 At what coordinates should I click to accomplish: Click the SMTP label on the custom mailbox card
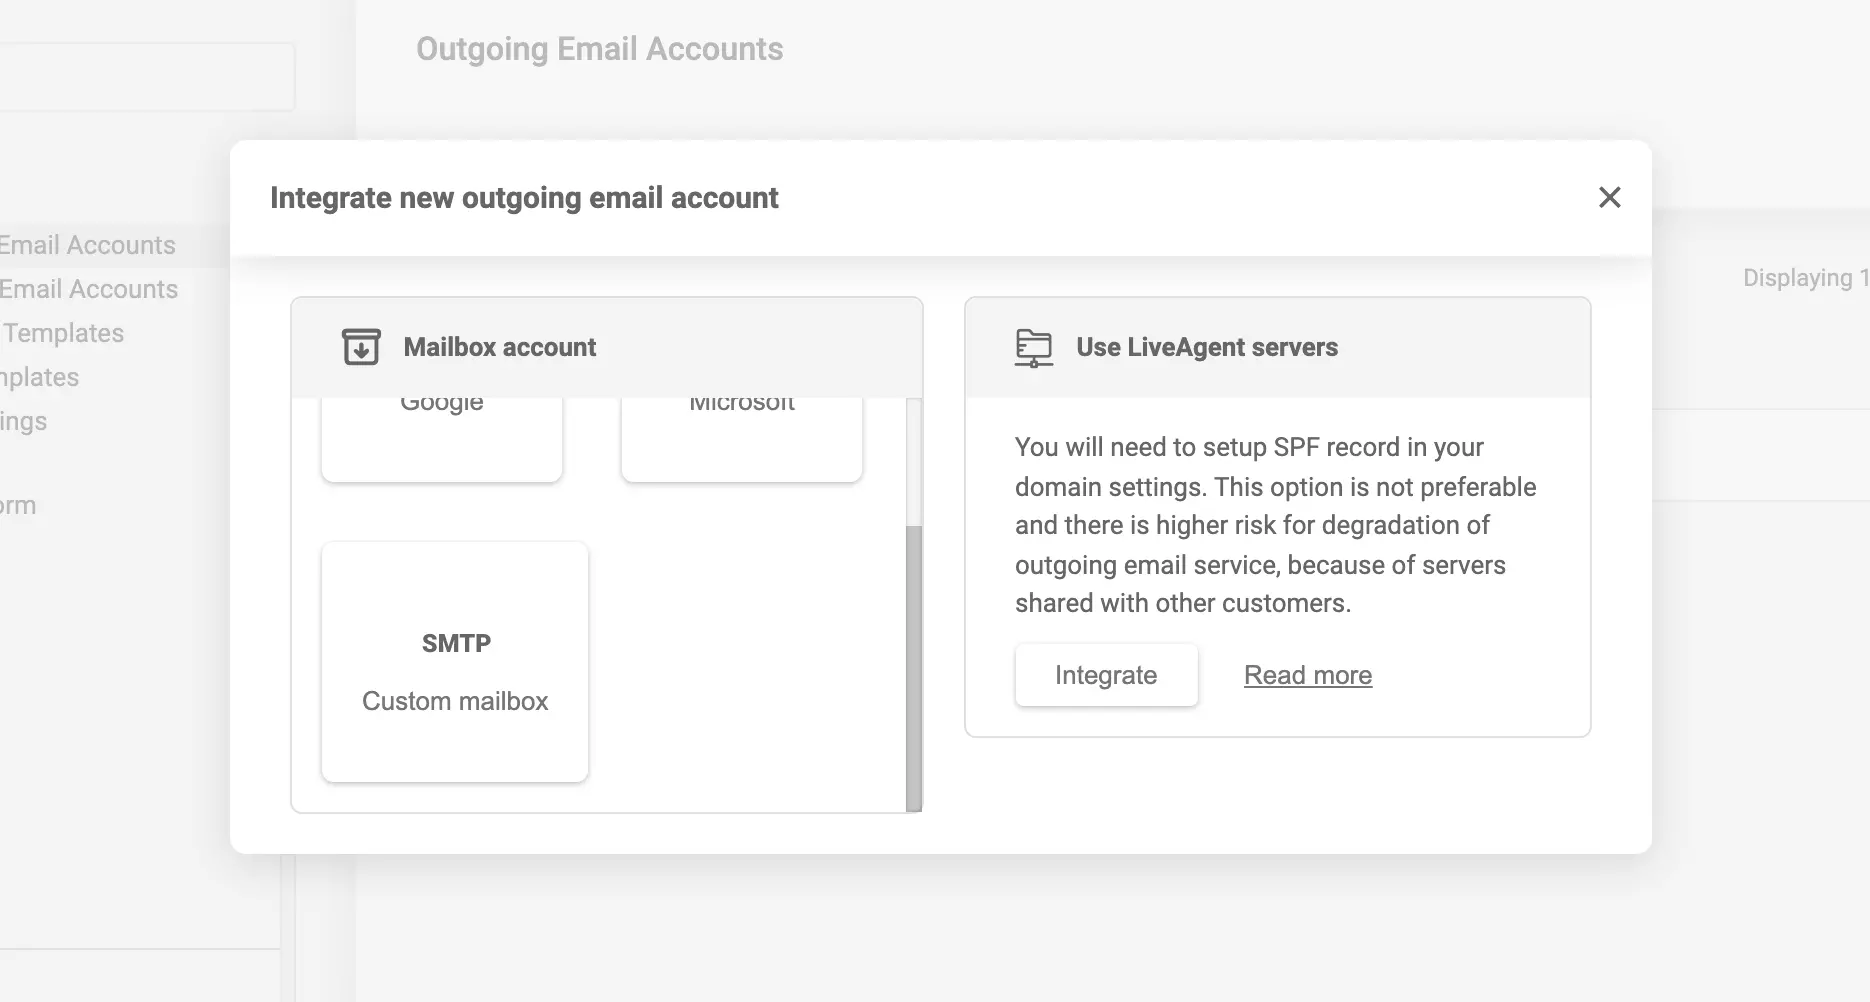pyautogui.click(x=455, y=643)
